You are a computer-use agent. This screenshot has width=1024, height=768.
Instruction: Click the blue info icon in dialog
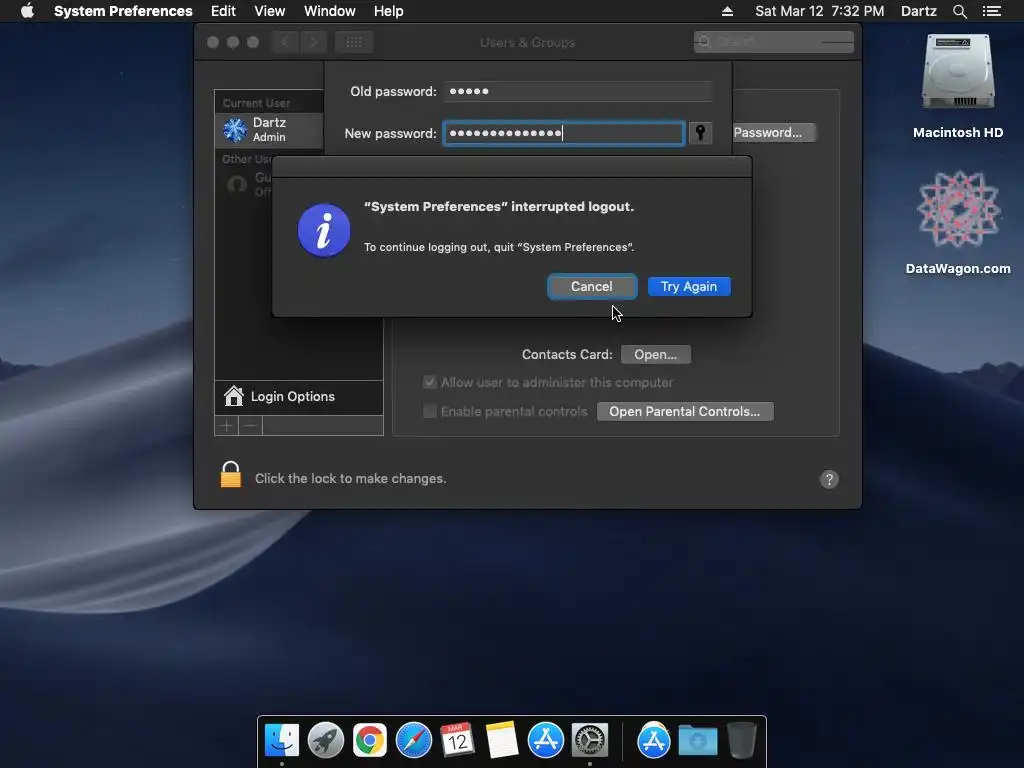pyautogui.click(x=324, y=231)
